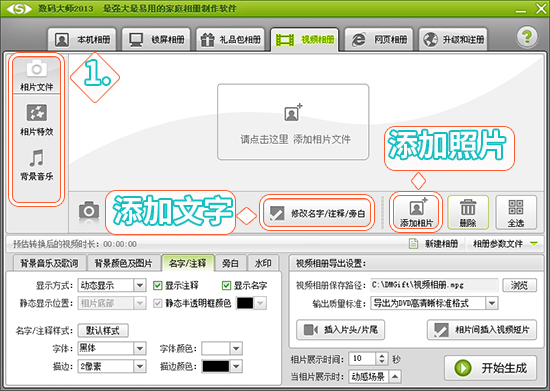550x391 pixels.
Task: Switch to 锁屏相册 tab
Action: click(x=156, y=40)
